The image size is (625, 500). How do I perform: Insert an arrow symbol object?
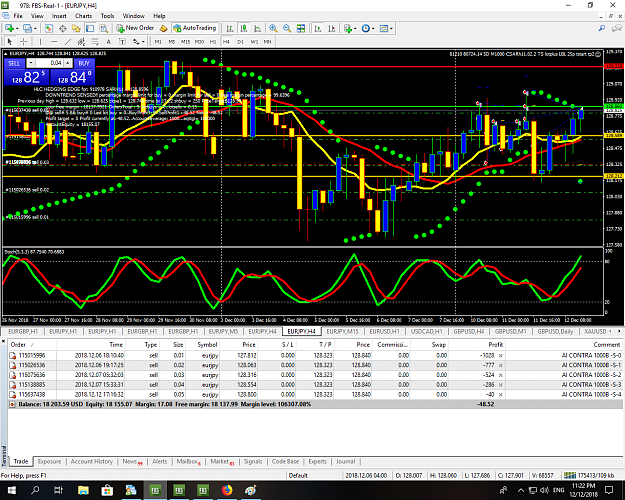(x=136, y=41)
